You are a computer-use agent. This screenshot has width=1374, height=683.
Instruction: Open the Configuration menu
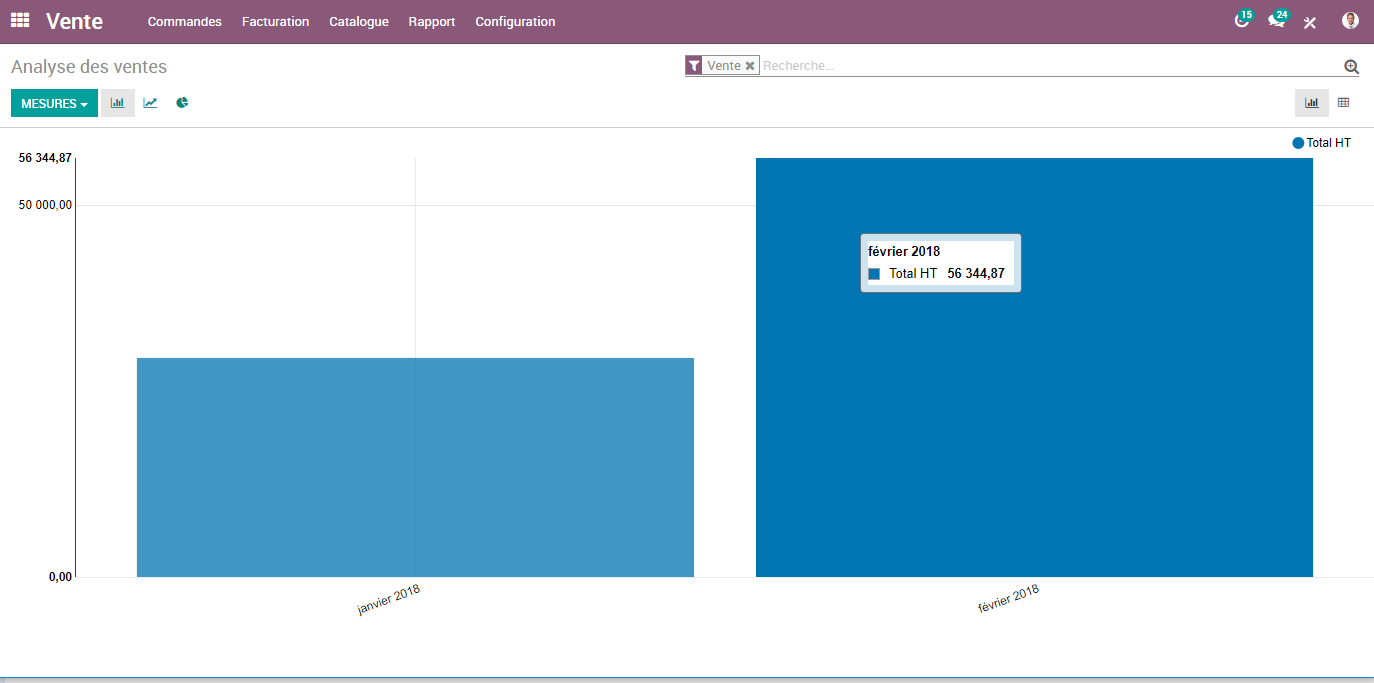tap(515, 22)
